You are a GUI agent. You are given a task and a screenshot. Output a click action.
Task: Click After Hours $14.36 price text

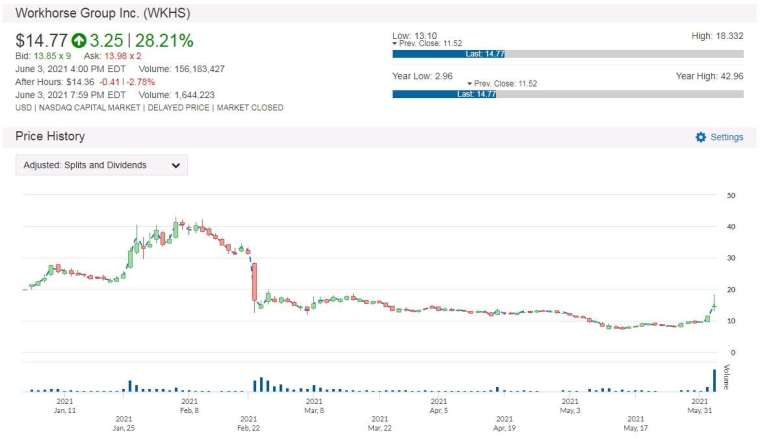(x=55, y=82)
